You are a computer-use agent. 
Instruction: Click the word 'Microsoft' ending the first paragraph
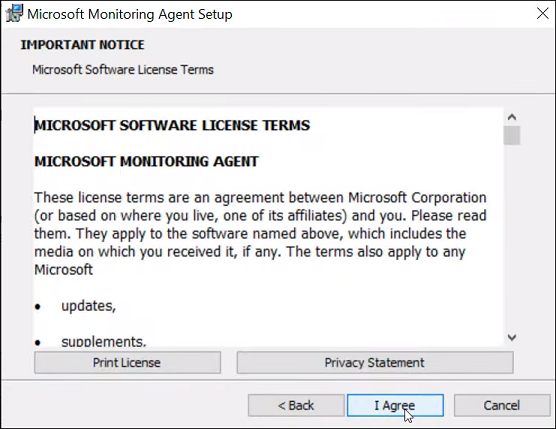[63, 269]
